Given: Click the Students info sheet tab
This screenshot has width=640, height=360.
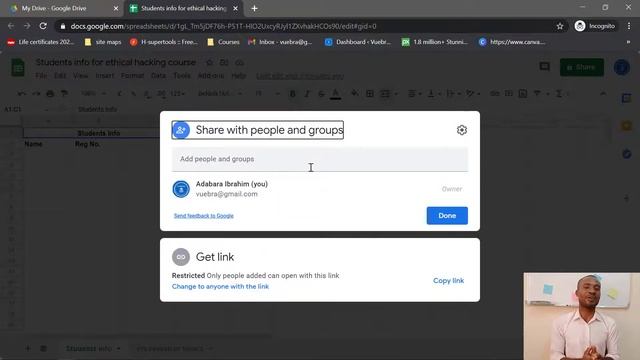Looking at the screenshot, I should (93, 349).
